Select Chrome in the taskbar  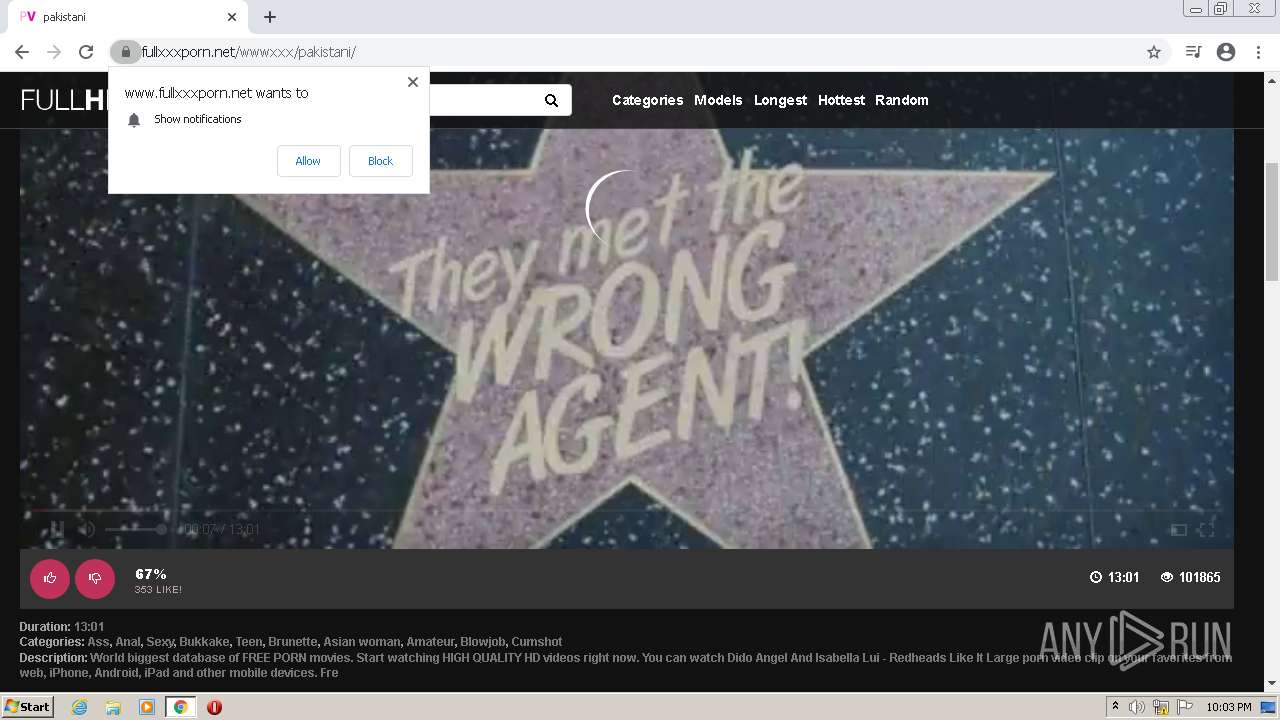pos(180,707)
